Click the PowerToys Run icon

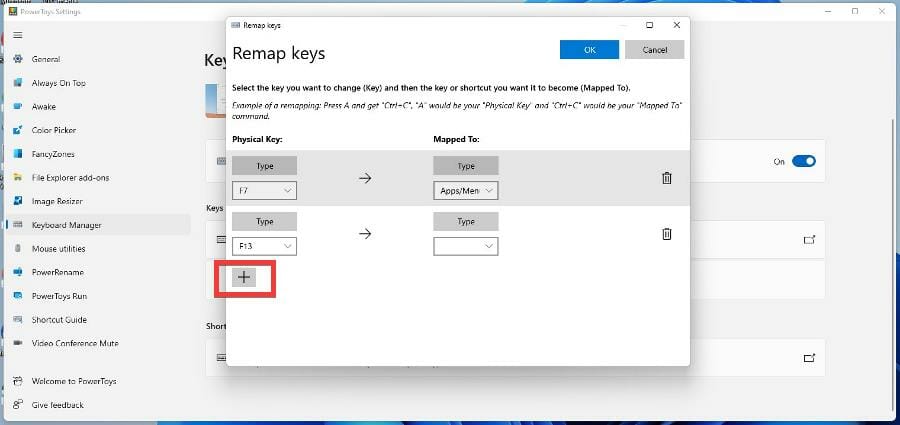click(x=18, y=296)
